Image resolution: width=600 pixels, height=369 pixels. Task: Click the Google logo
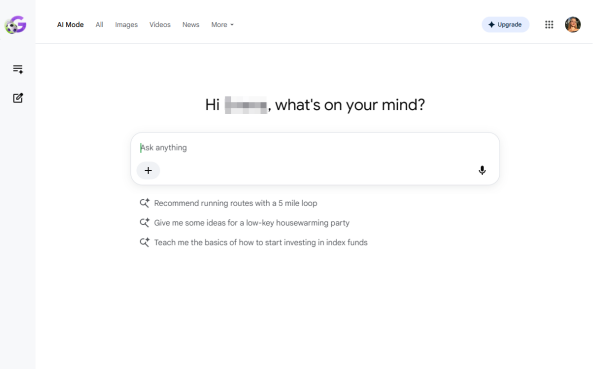tap(16, 25)
